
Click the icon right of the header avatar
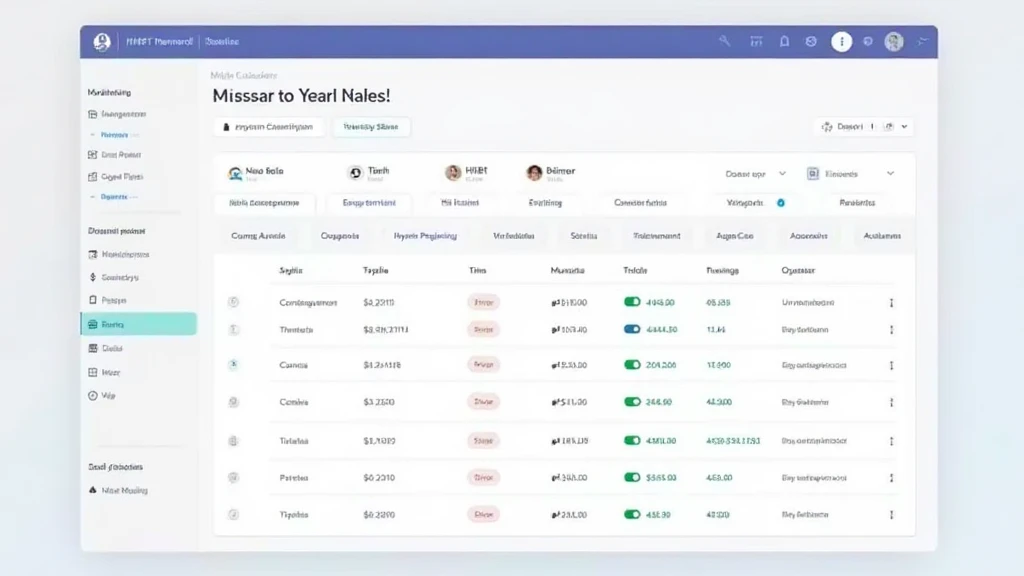922,41
